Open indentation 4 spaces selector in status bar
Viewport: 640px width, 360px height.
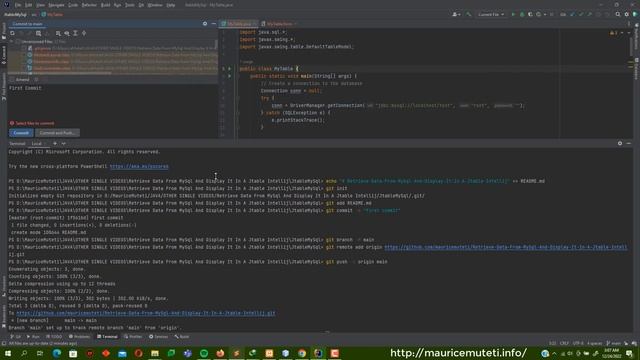595,343
